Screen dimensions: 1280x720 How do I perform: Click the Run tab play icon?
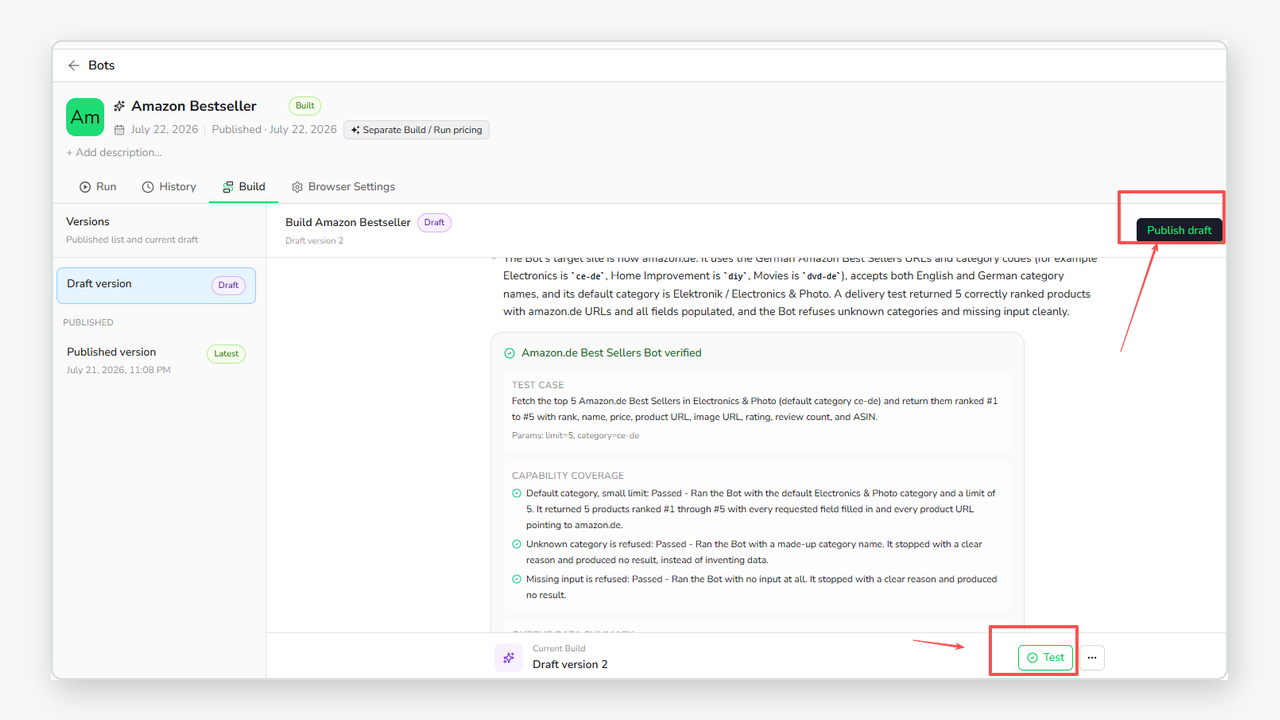pyautogui.click(x=85, y=187)
